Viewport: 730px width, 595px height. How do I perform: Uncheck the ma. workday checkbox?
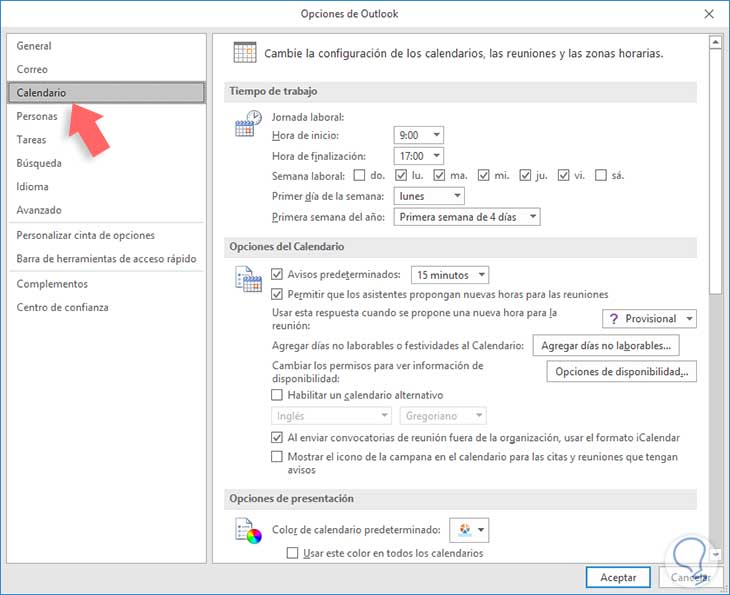(439, 175)
